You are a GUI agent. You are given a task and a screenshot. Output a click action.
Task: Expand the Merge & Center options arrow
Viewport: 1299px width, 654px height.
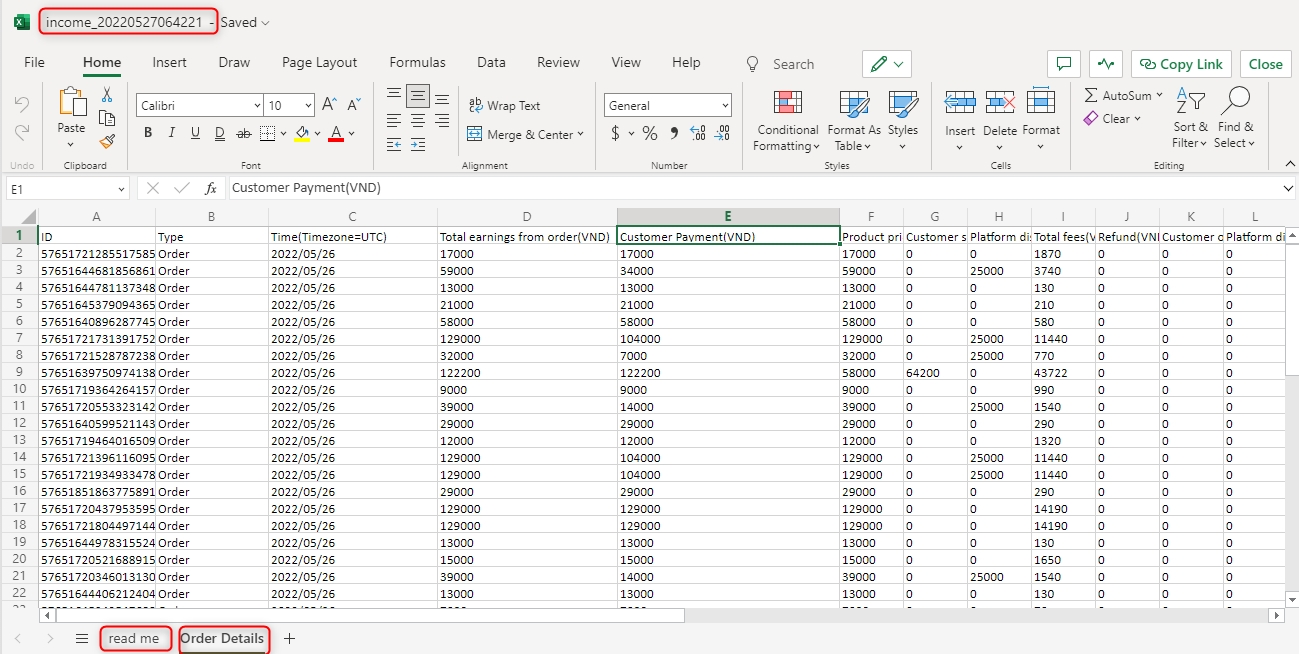pos(581,134)
